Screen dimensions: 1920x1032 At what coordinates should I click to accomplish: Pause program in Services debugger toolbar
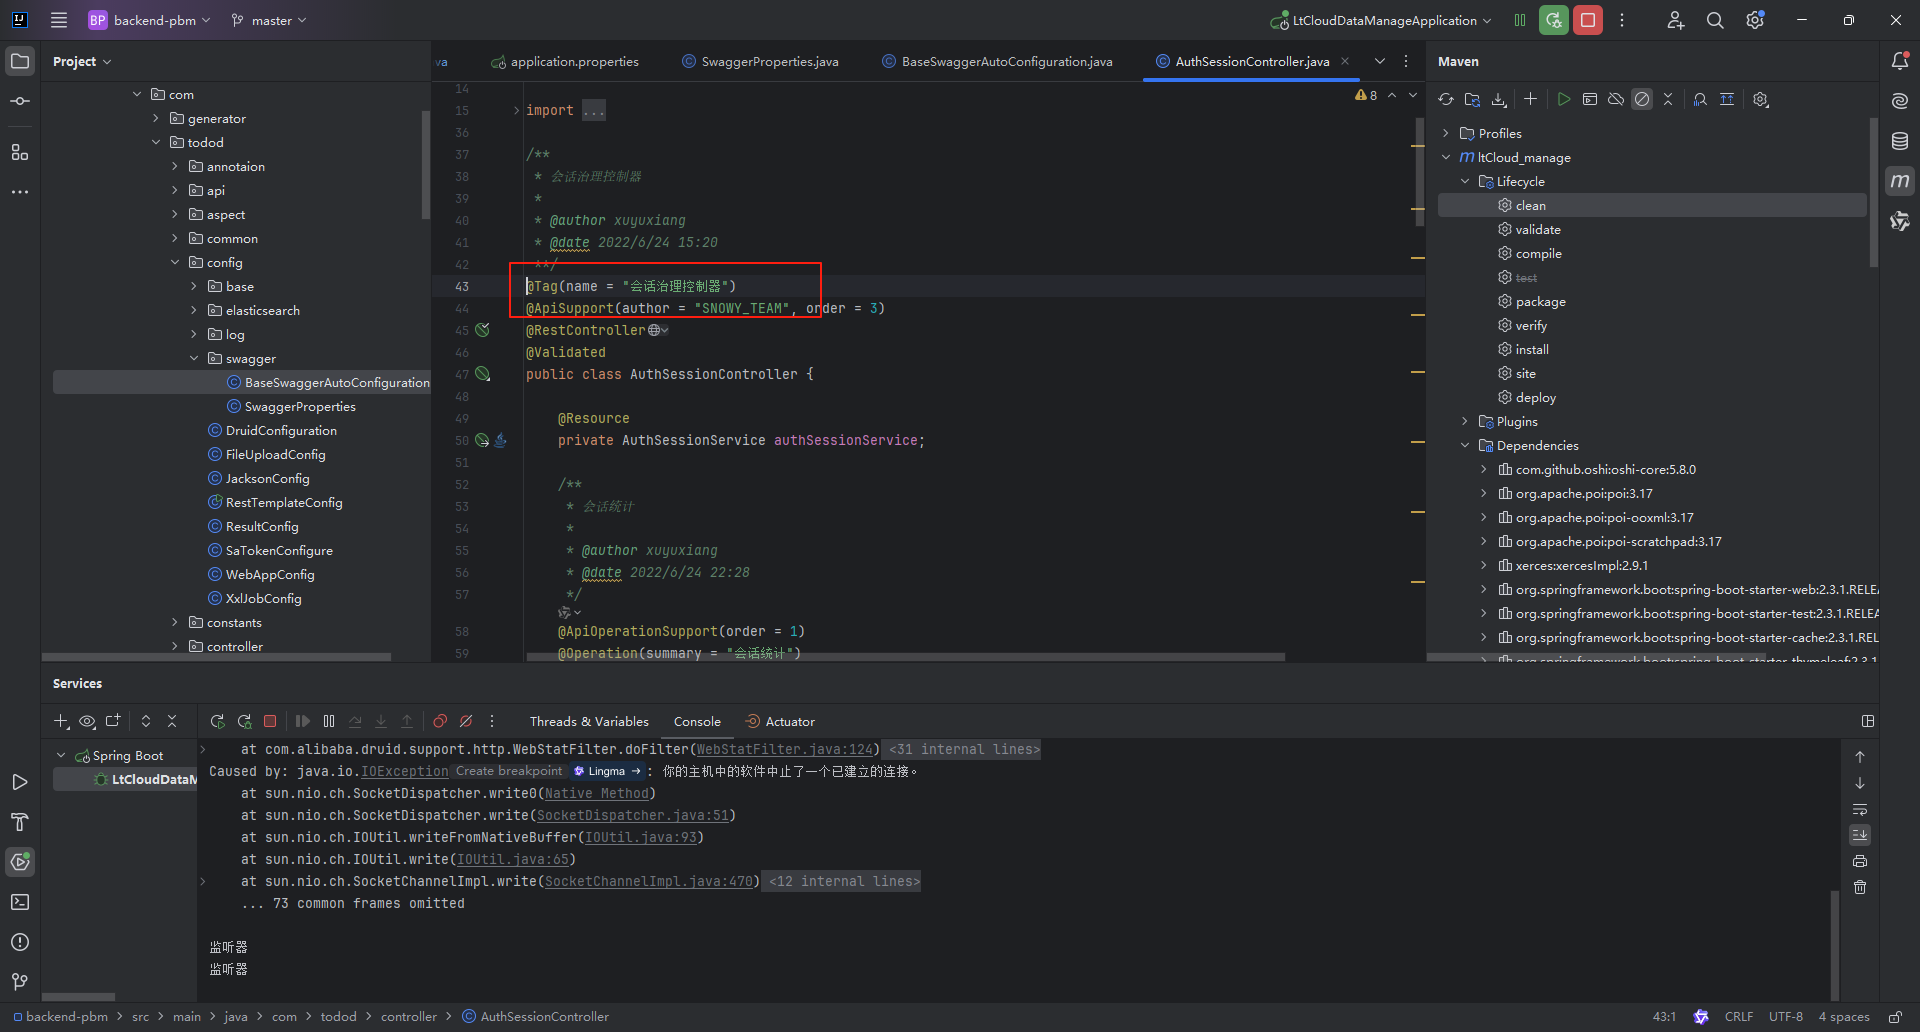point(329,721)
